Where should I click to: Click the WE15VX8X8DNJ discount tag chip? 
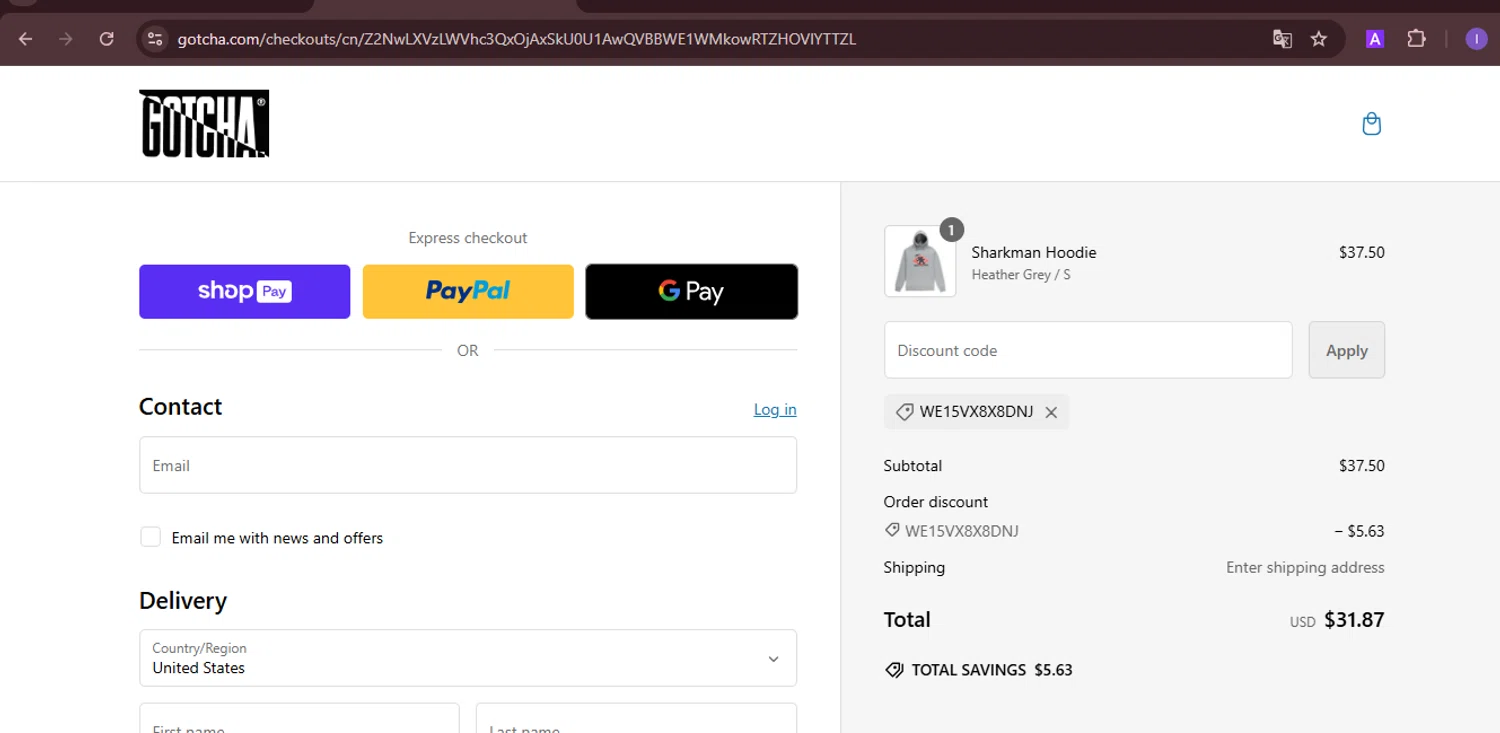coord(976,412)
